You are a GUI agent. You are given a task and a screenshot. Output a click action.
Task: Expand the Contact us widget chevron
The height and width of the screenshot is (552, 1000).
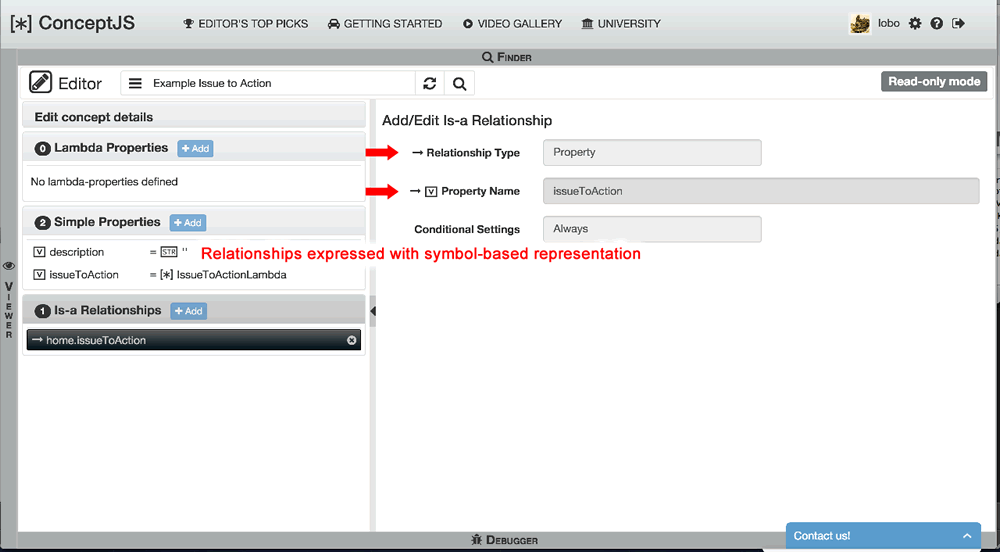(967, 536)
